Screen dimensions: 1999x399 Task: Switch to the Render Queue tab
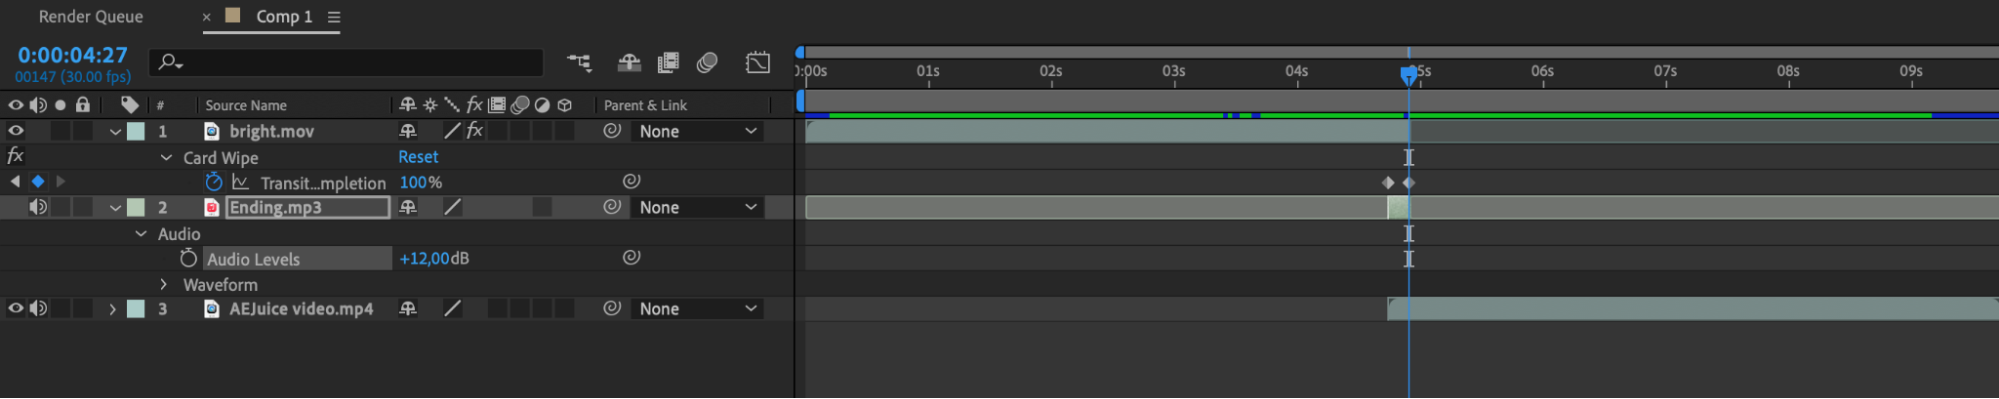(91, 16)
